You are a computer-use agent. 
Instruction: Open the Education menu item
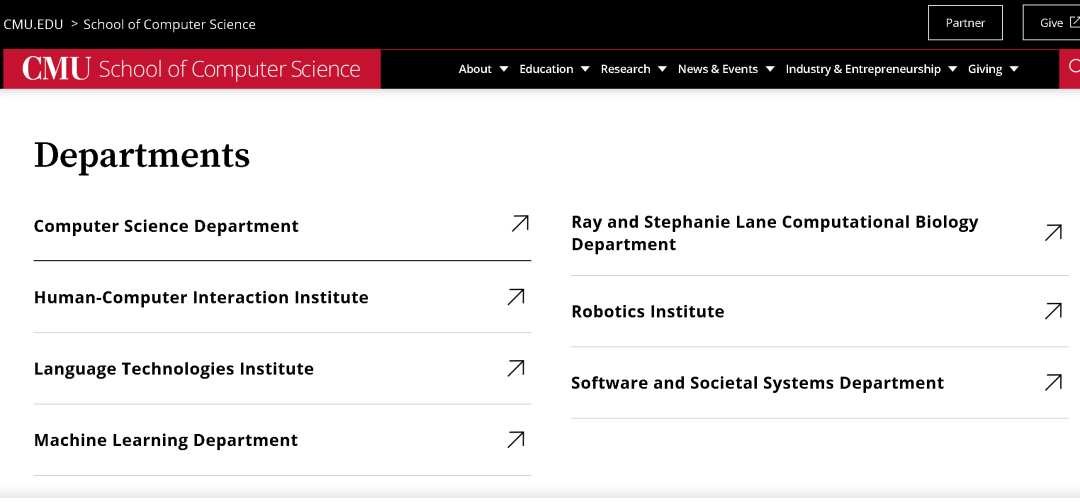tap(546, 69)
